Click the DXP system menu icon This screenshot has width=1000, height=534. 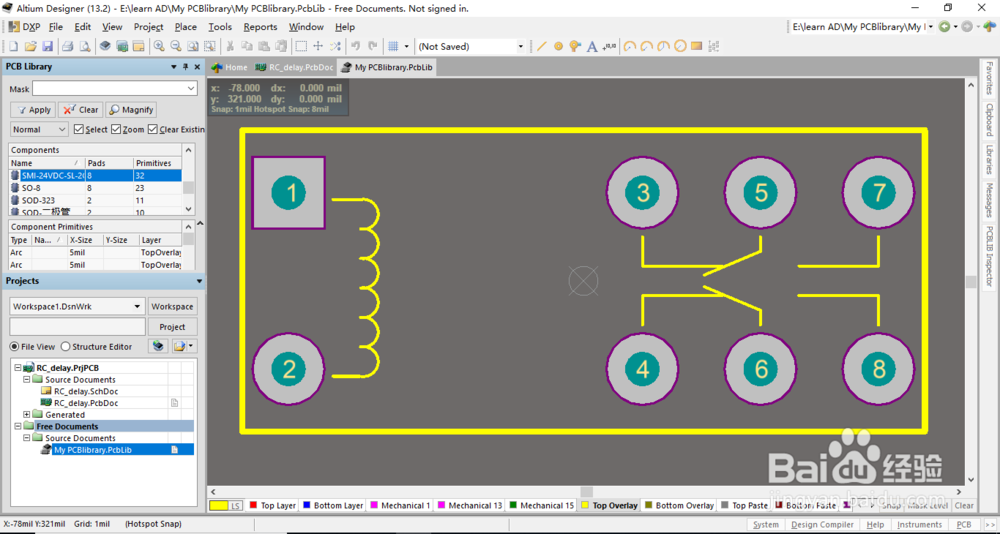click(x=23, y=27)
